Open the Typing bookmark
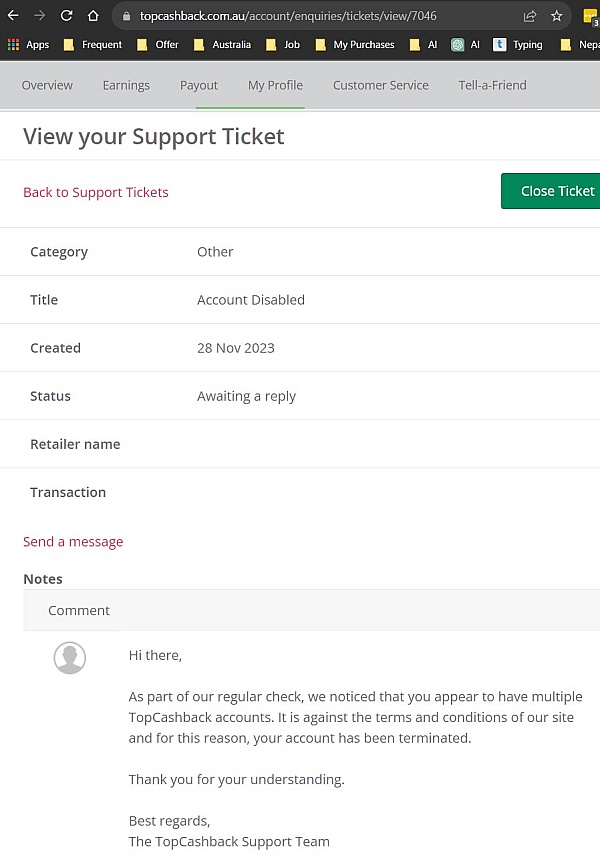This screenshot has width=600, height=863. click(518, 45)
